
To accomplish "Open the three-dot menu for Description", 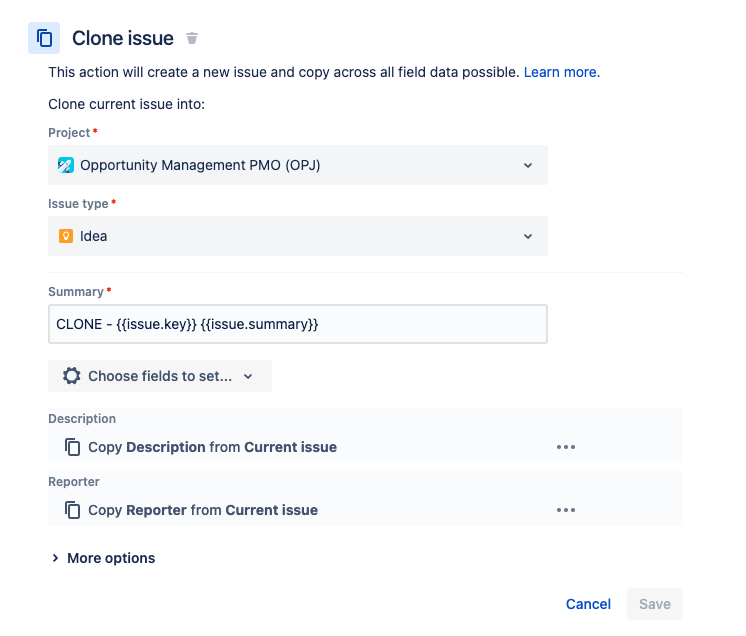I will [566, 447].
